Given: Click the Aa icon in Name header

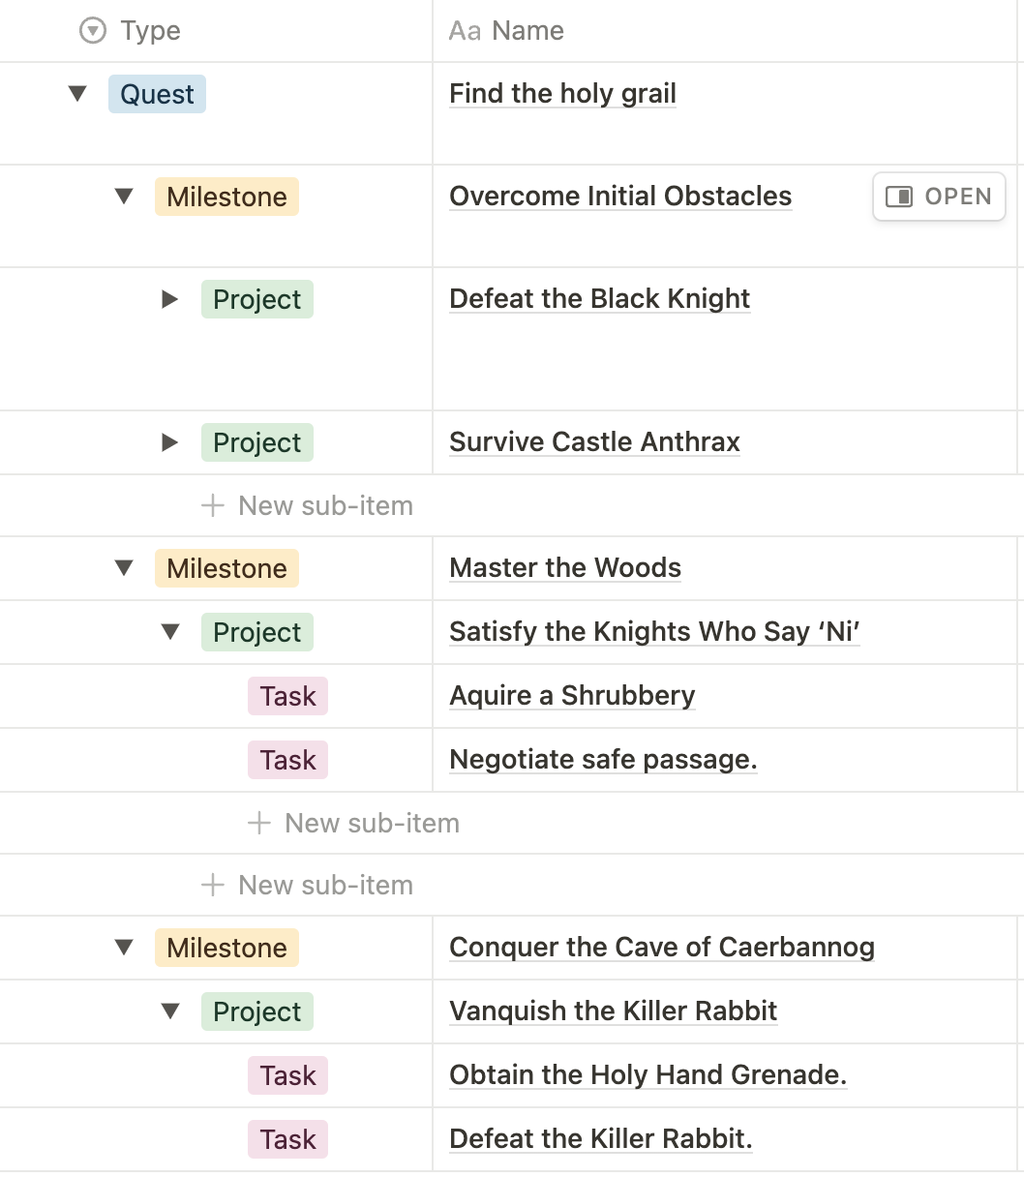Looking at the screenshot, I should 465,31.
